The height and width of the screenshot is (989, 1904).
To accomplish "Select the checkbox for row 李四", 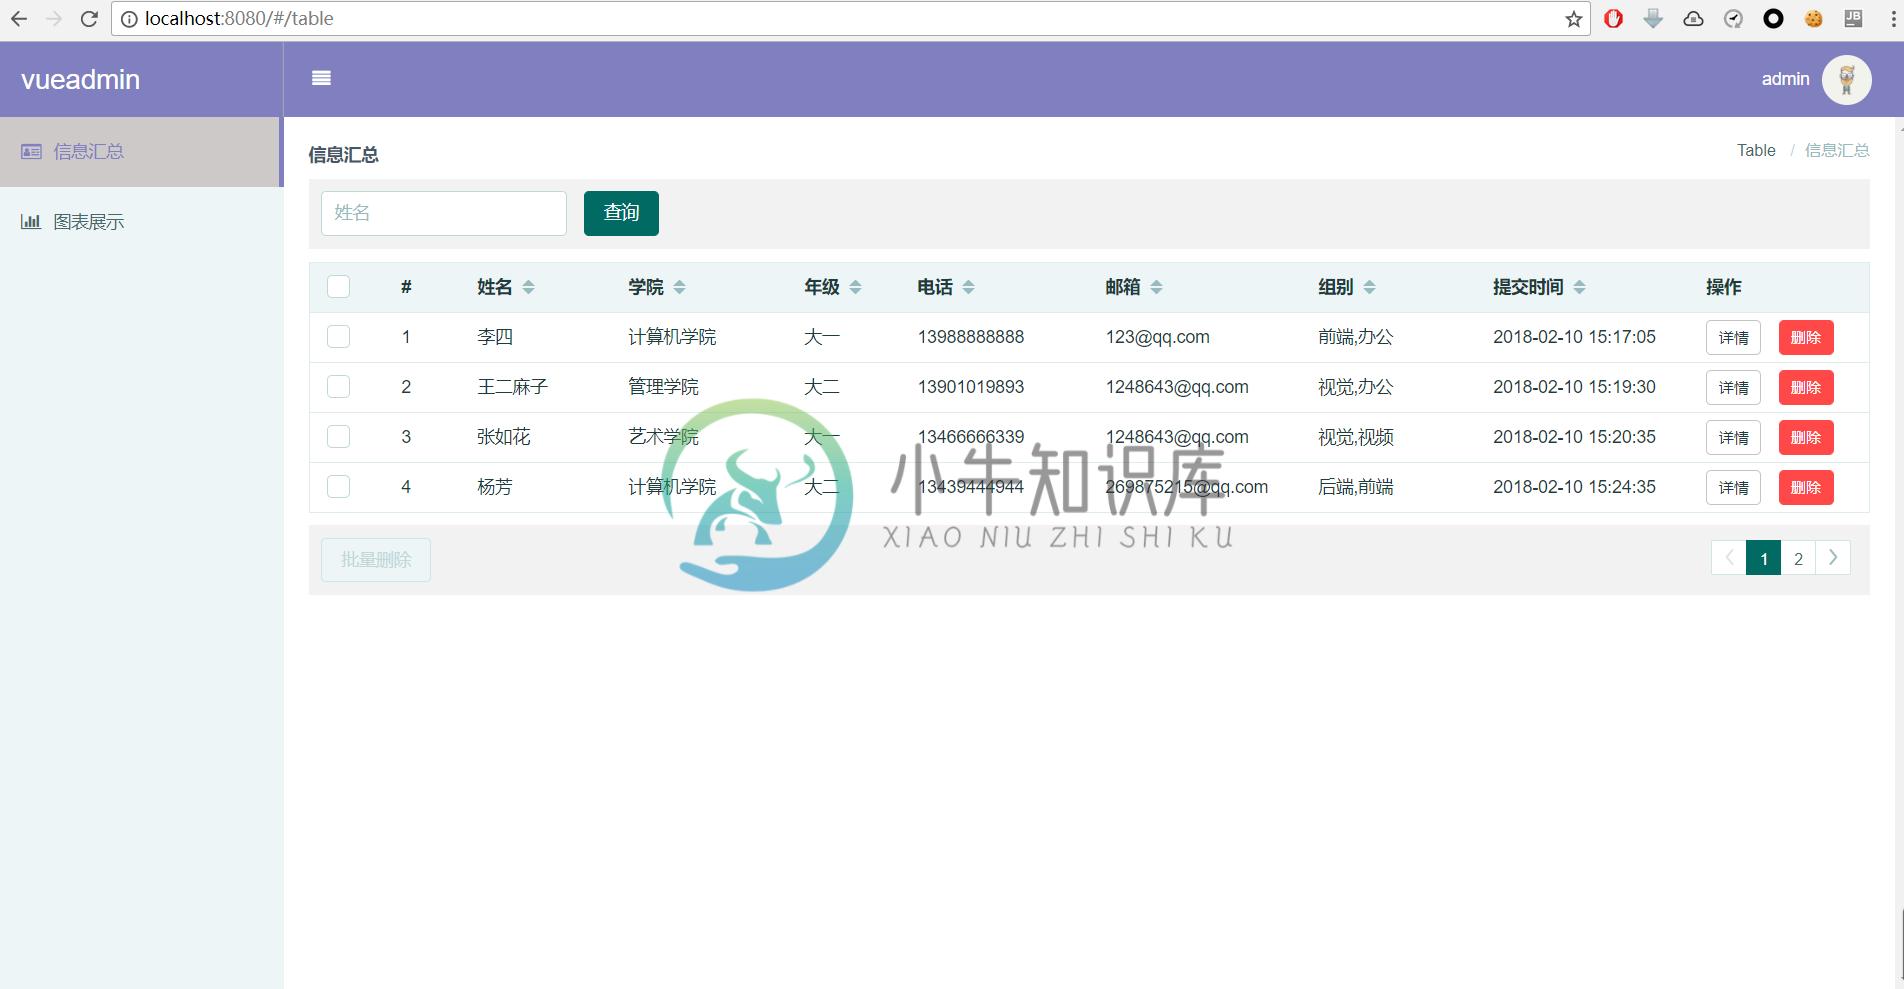I will (x=339, y=337).
